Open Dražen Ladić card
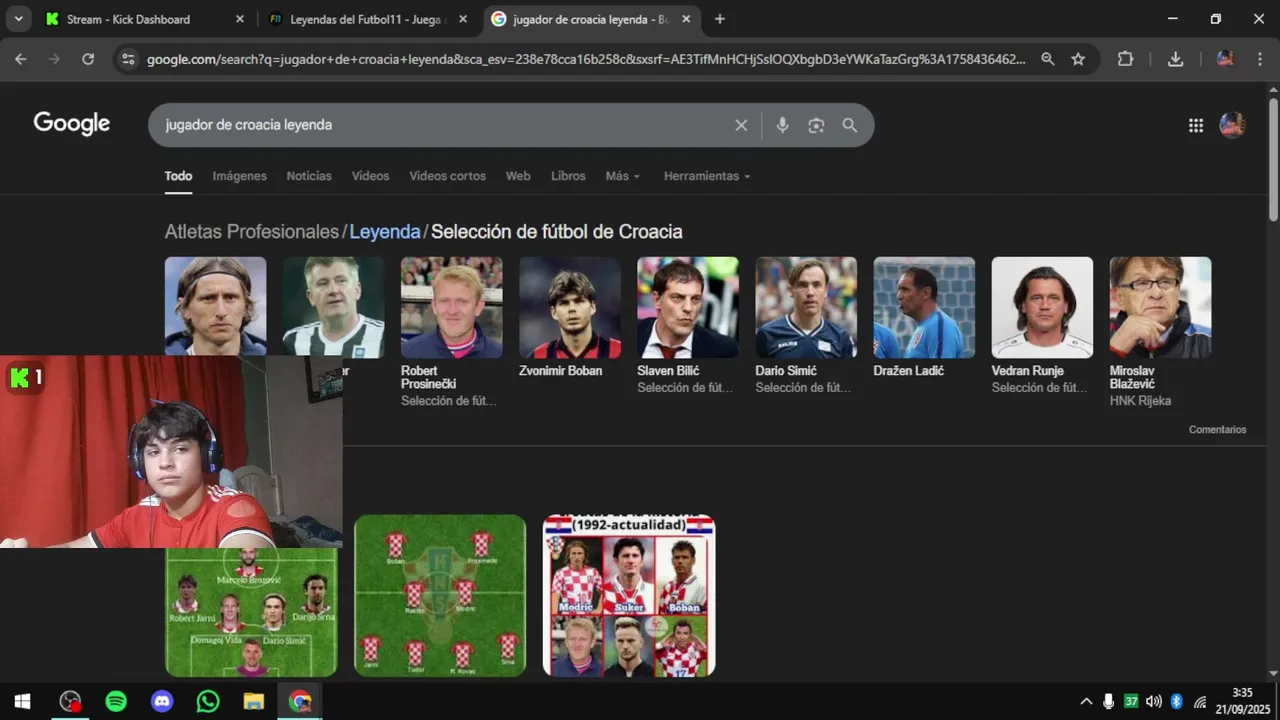The image size is (1280, 720). pyautogui.click(x=924, y=318)
